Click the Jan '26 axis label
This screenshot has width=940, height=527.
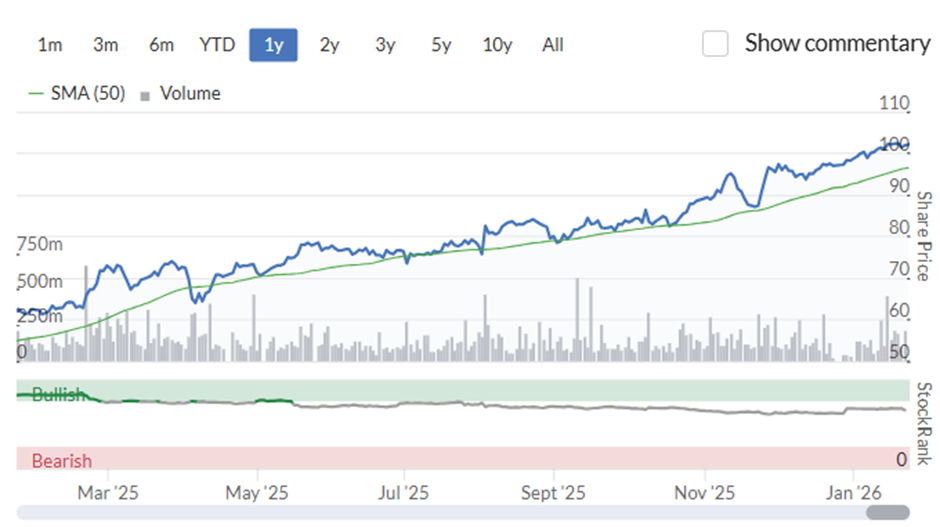[853, 493]
